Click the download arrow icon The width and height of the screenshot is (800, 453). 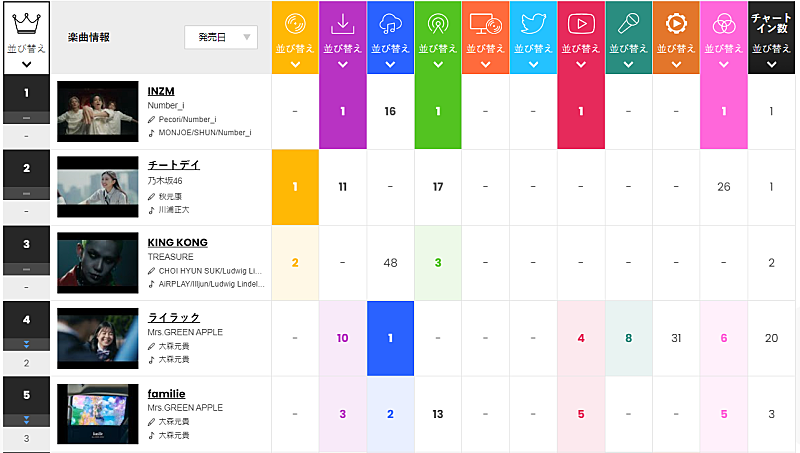pos(343,23)
